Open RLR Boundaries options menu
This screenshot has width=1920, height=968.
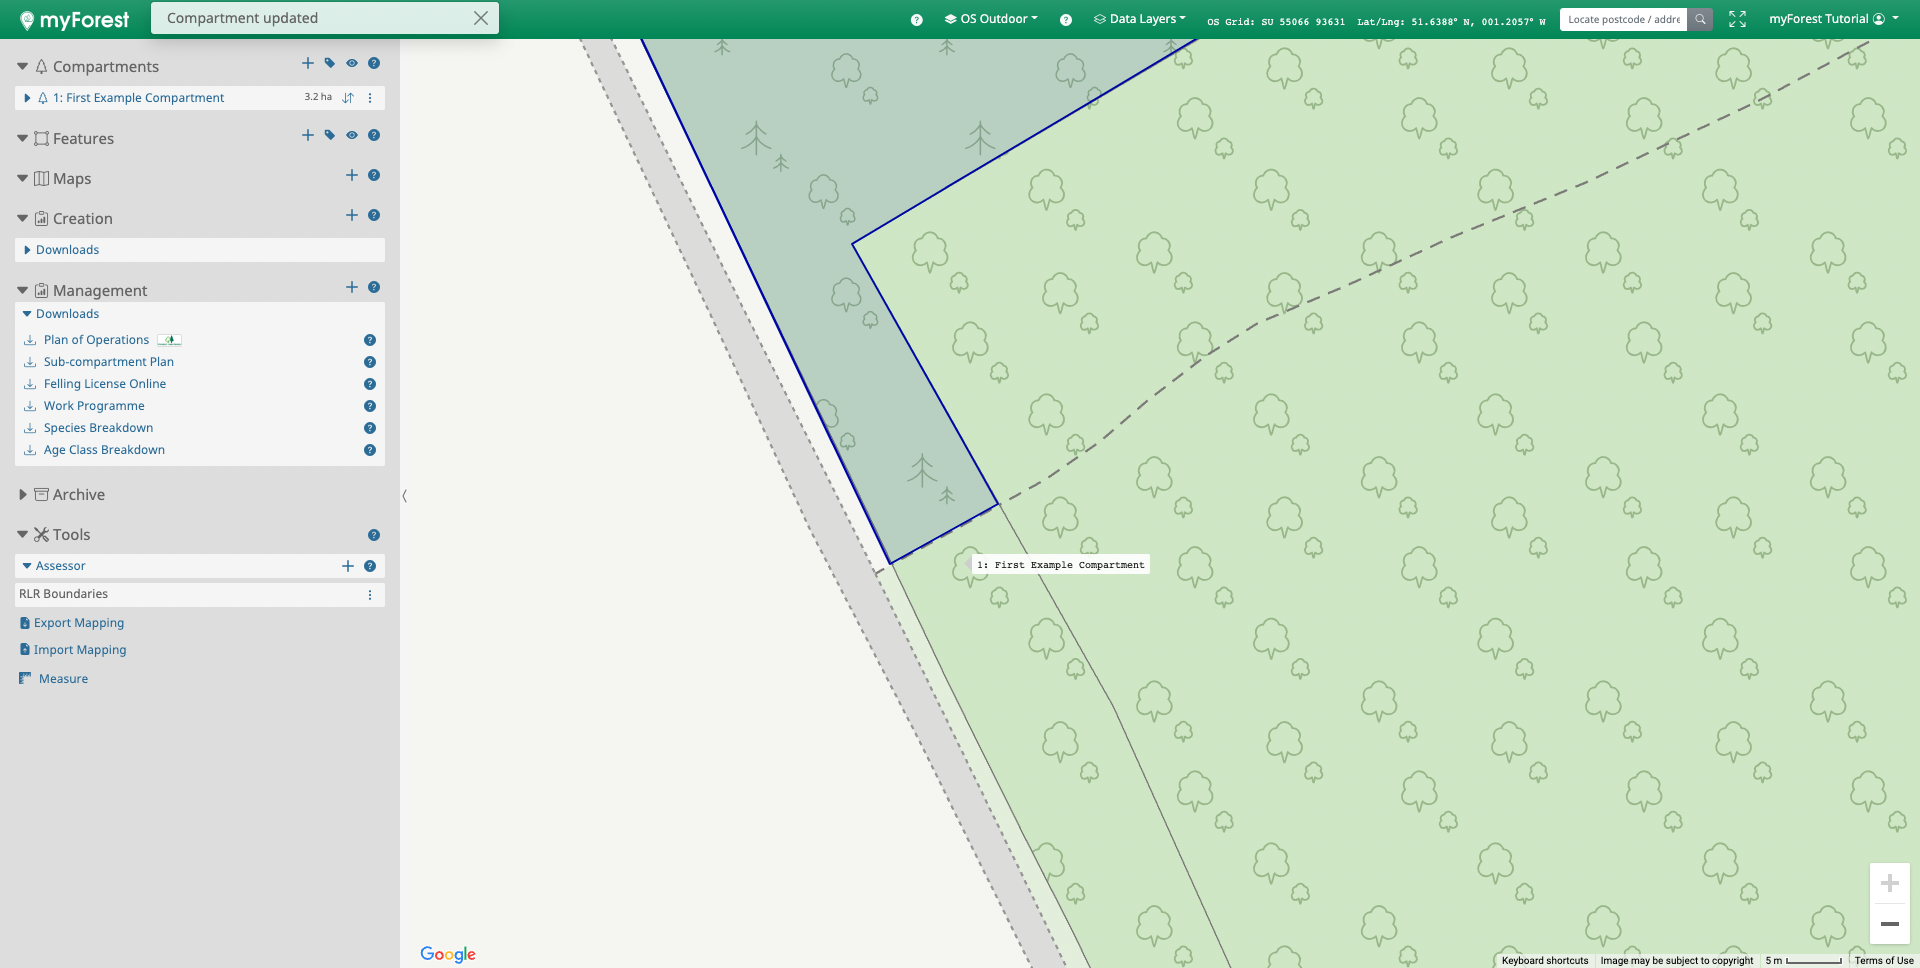[x=370, y=595]
